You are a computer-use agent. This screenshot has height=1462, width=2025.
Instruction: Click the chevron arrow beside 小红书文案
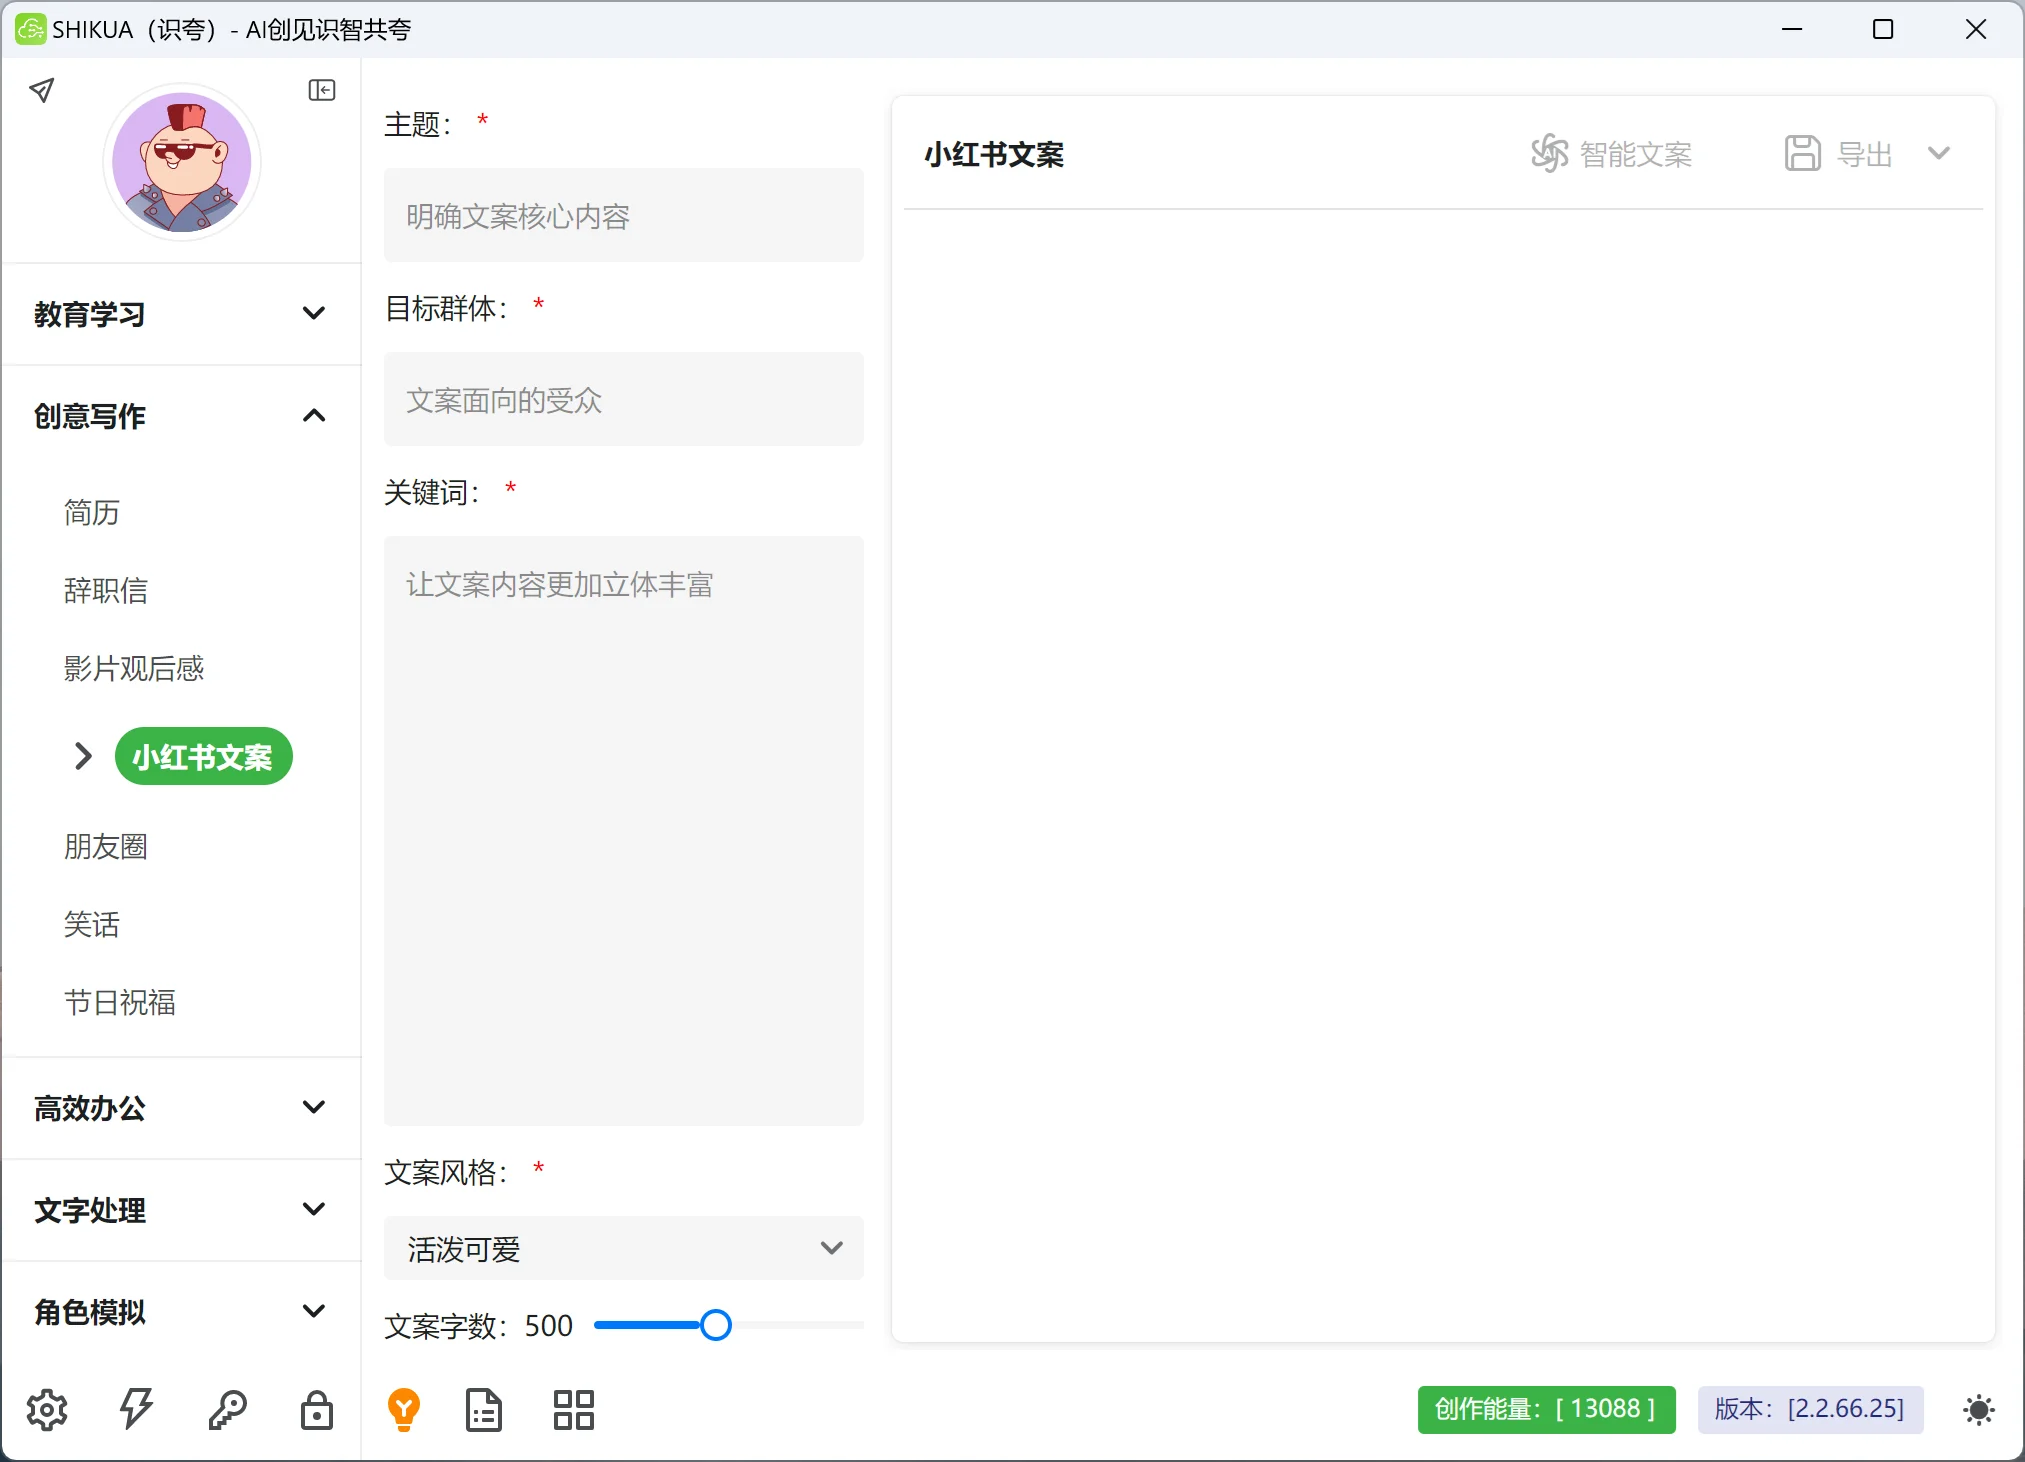coord(83,756)
